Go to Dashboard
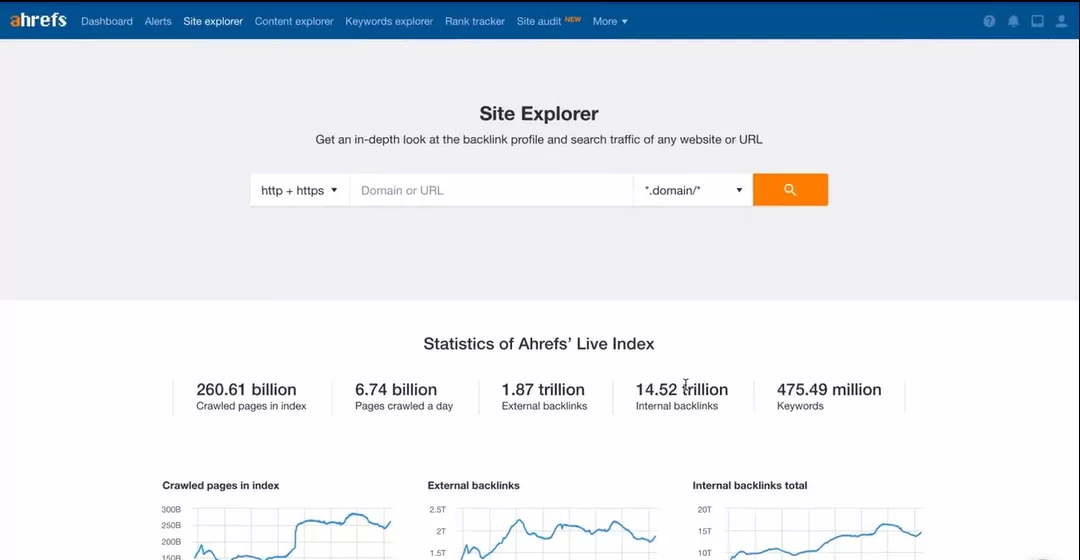This screenshot has height=560, width=1080. click(107, 21)
